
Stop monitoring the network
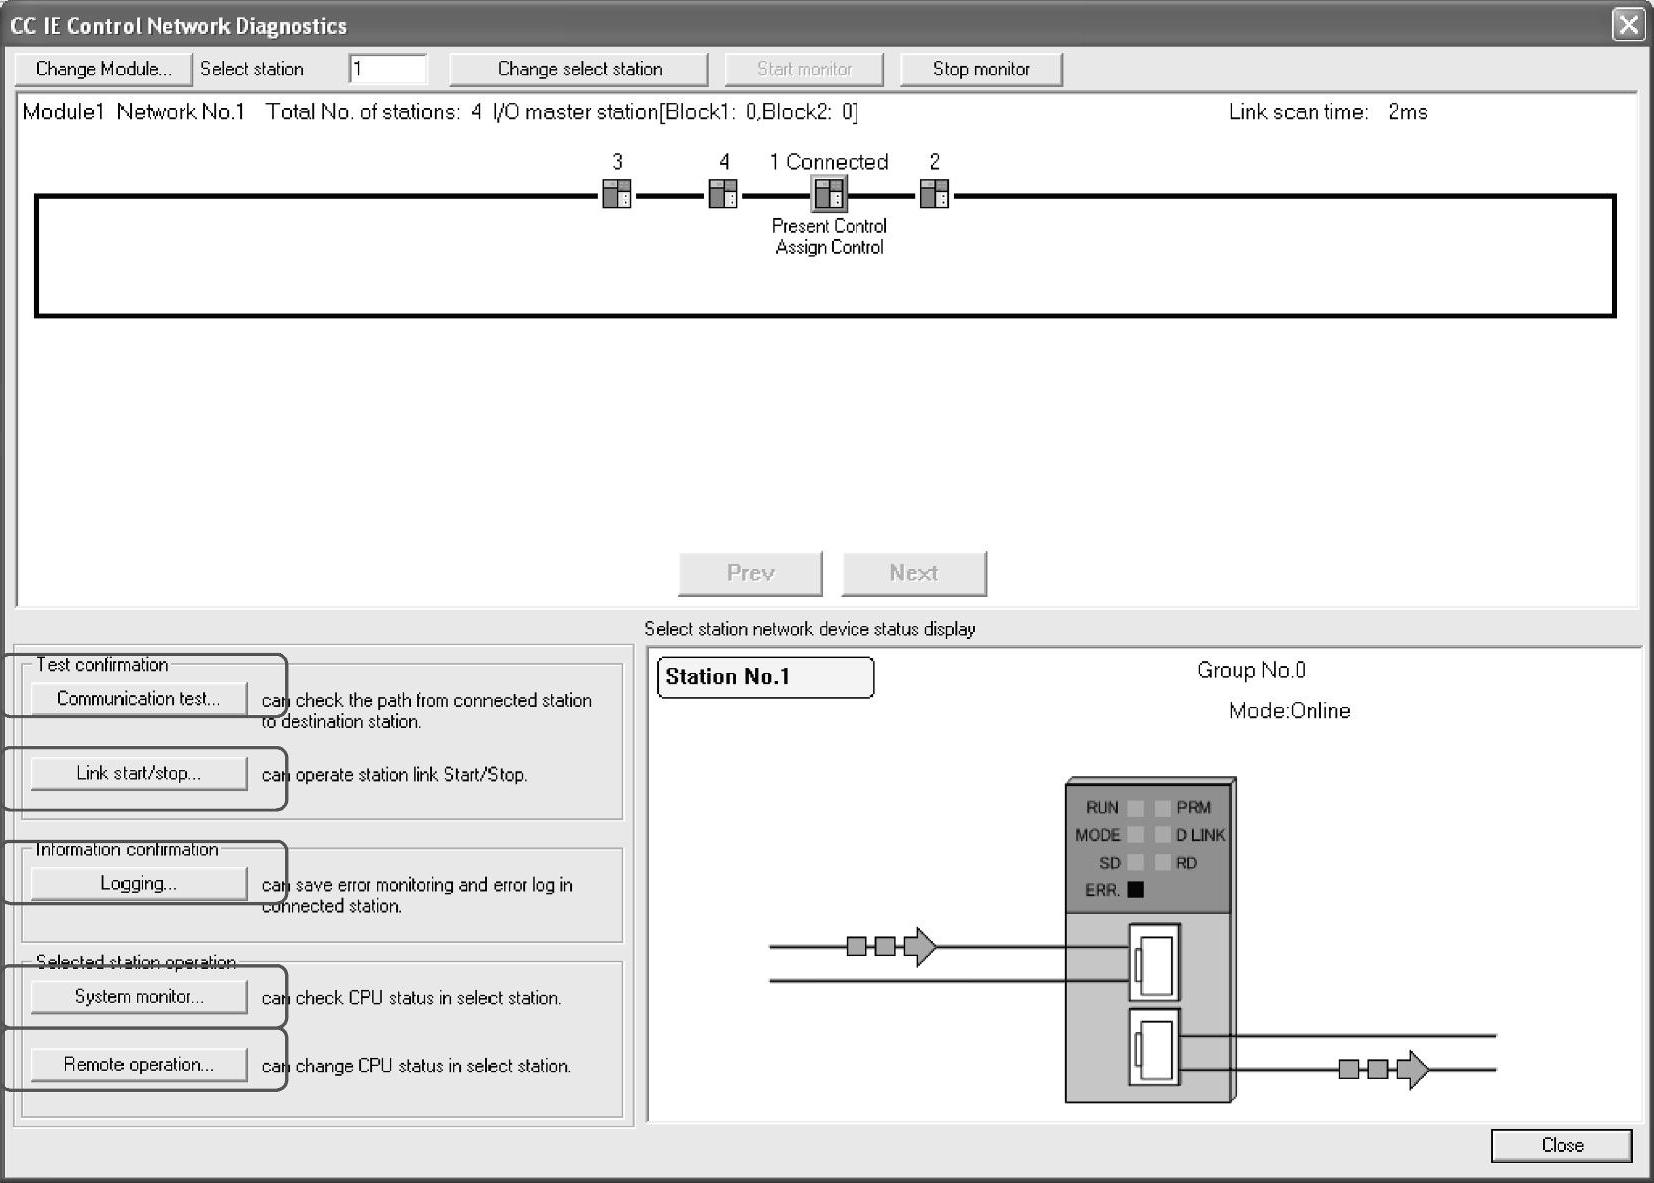tap(980, 69)
